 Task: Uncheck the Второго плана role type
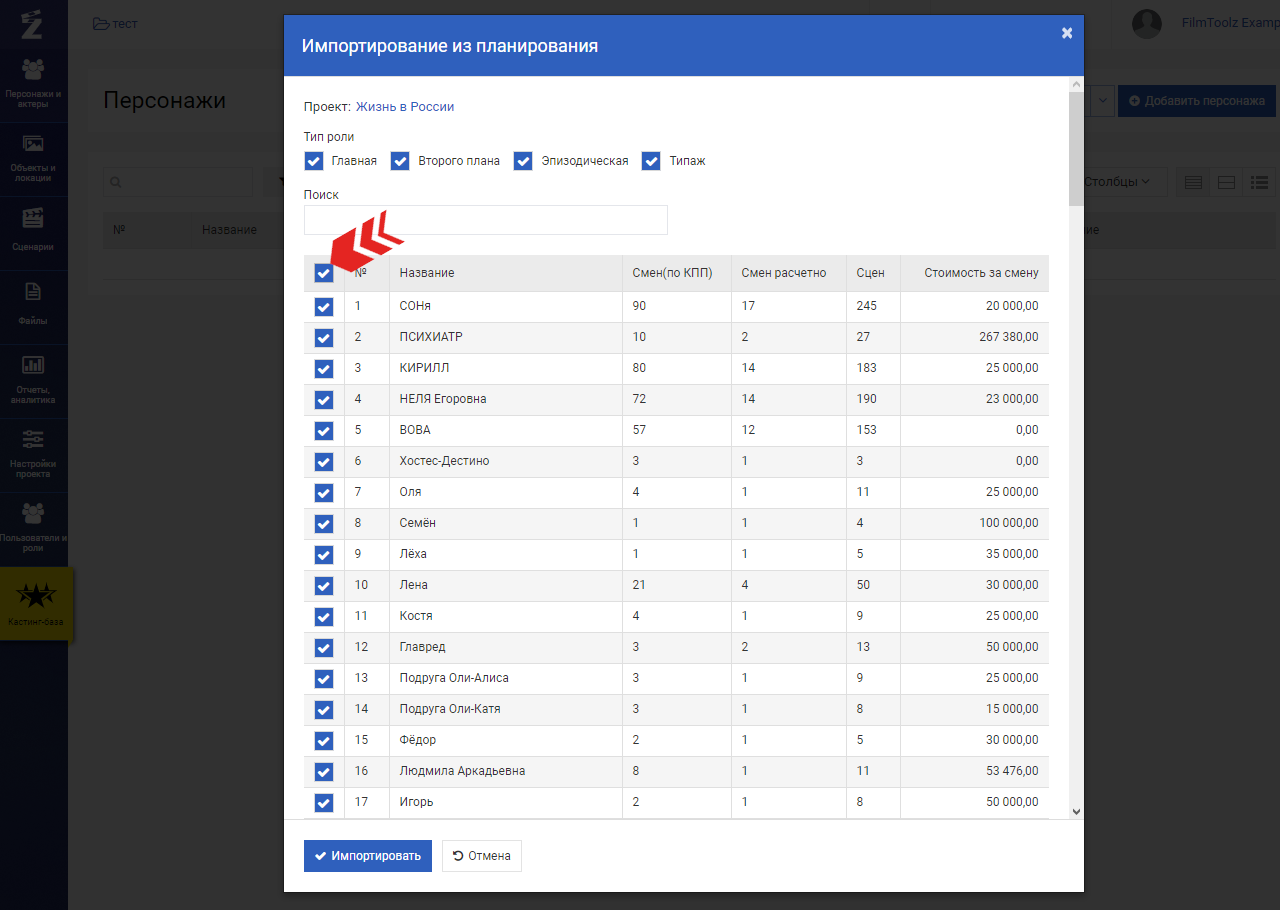tap(400, 161)
